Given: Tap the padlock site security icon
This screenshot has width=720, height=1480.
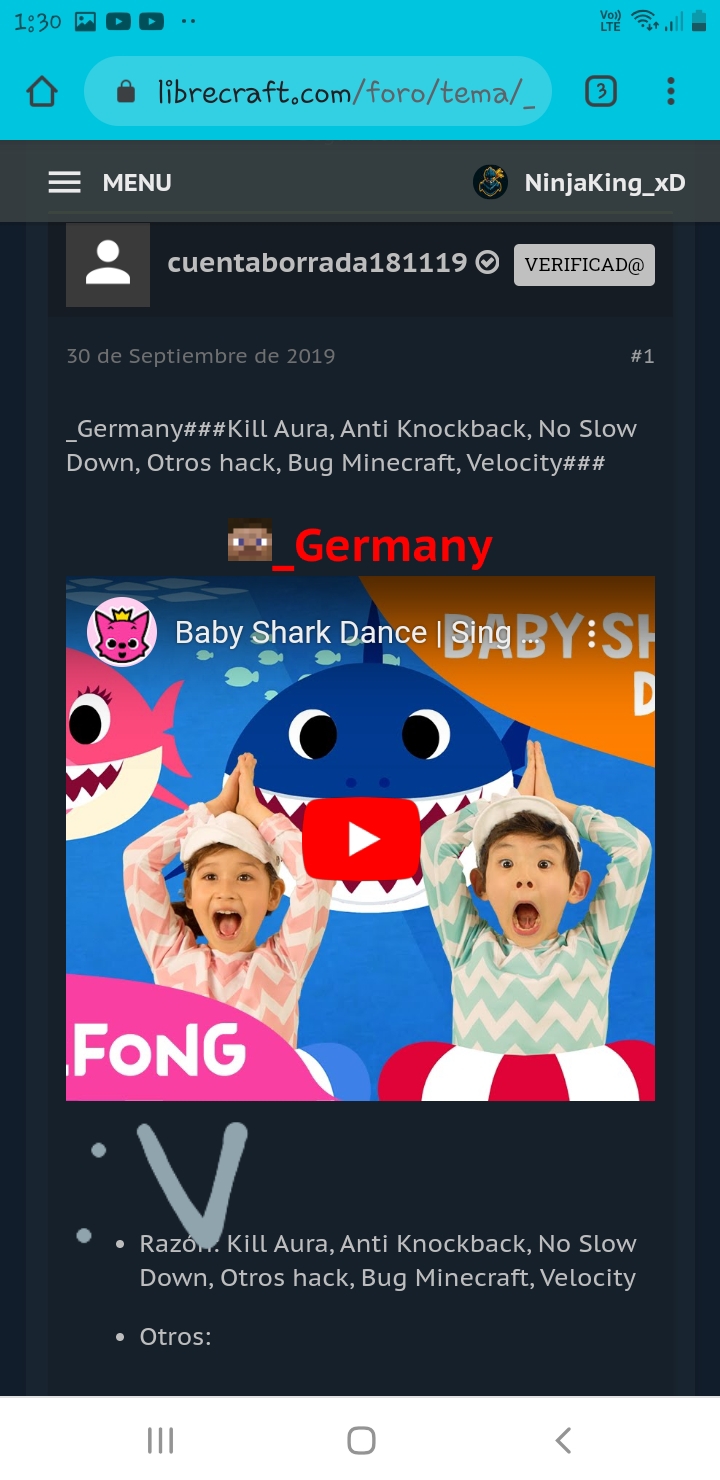Looking at the screenshot, I should (x=126, y=93).
